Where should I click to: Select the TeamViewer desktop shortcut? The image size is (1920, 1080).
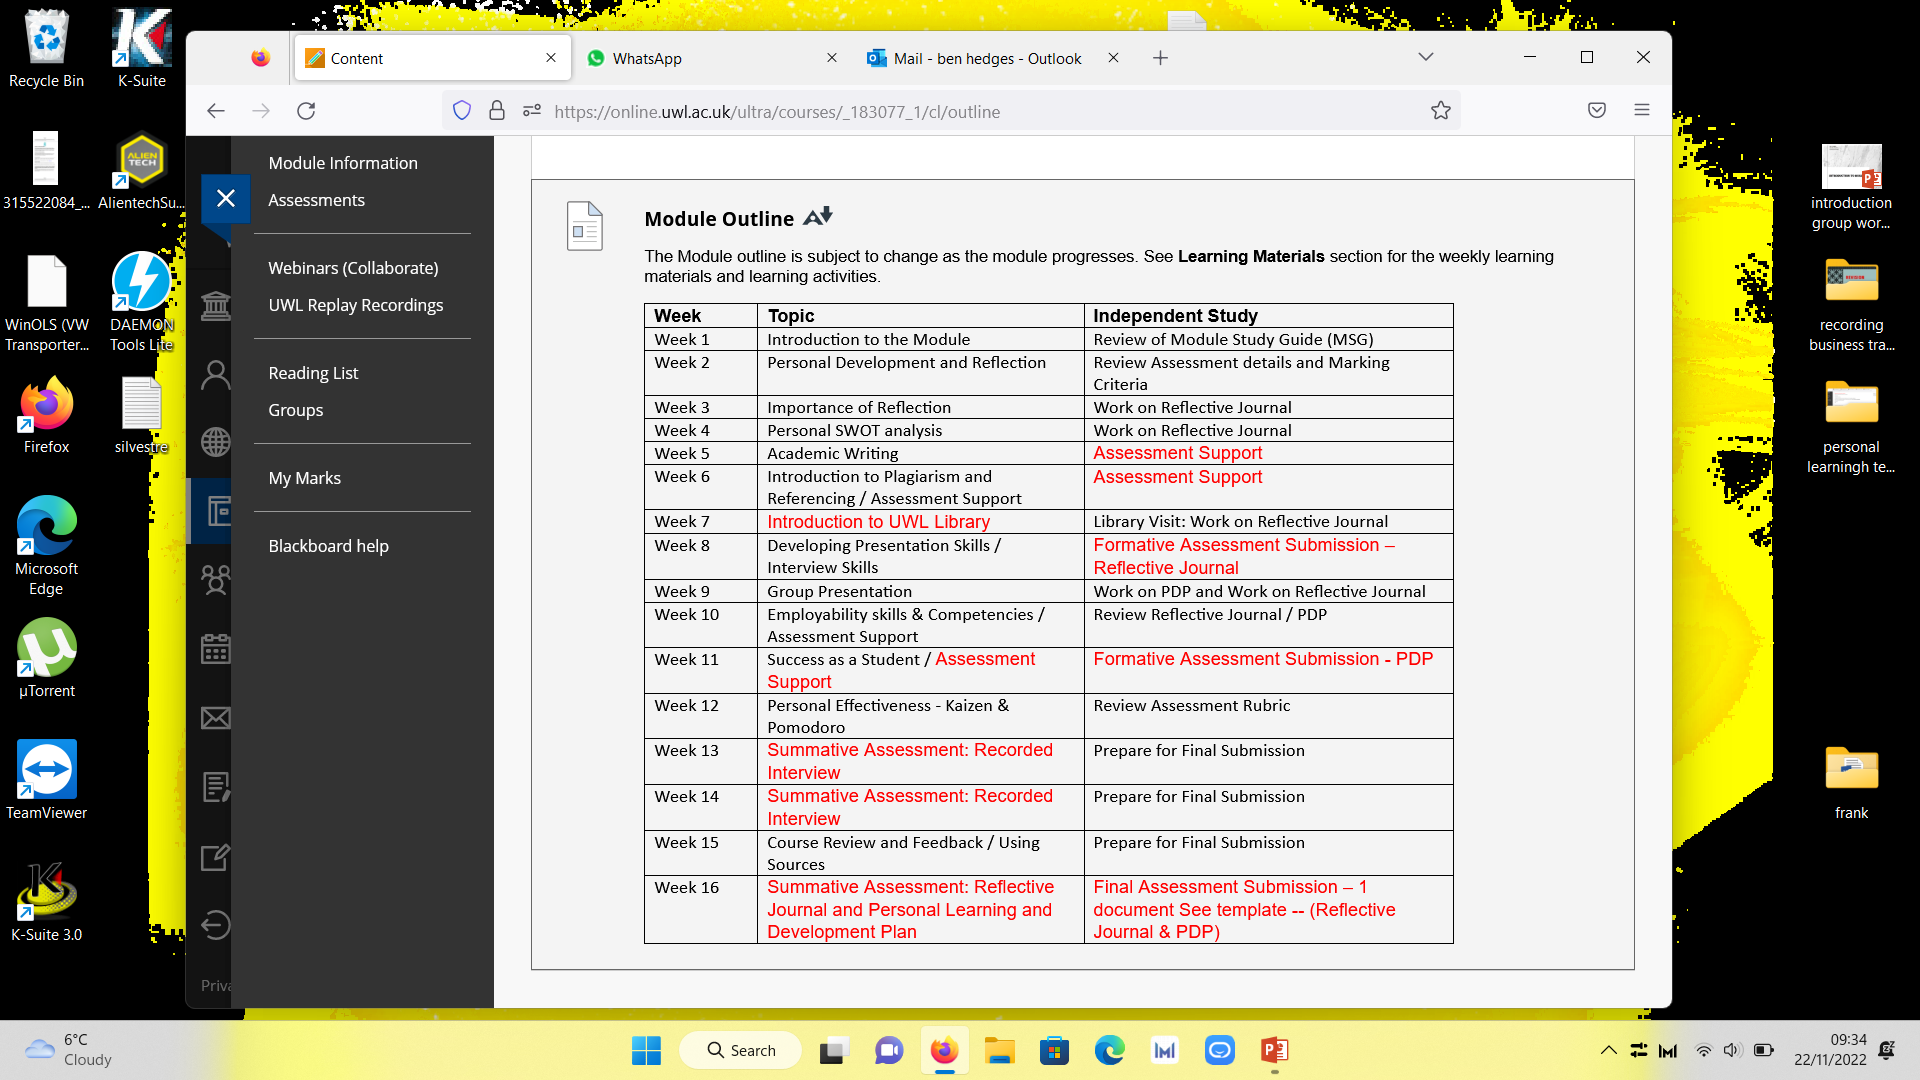click(46, 780)
